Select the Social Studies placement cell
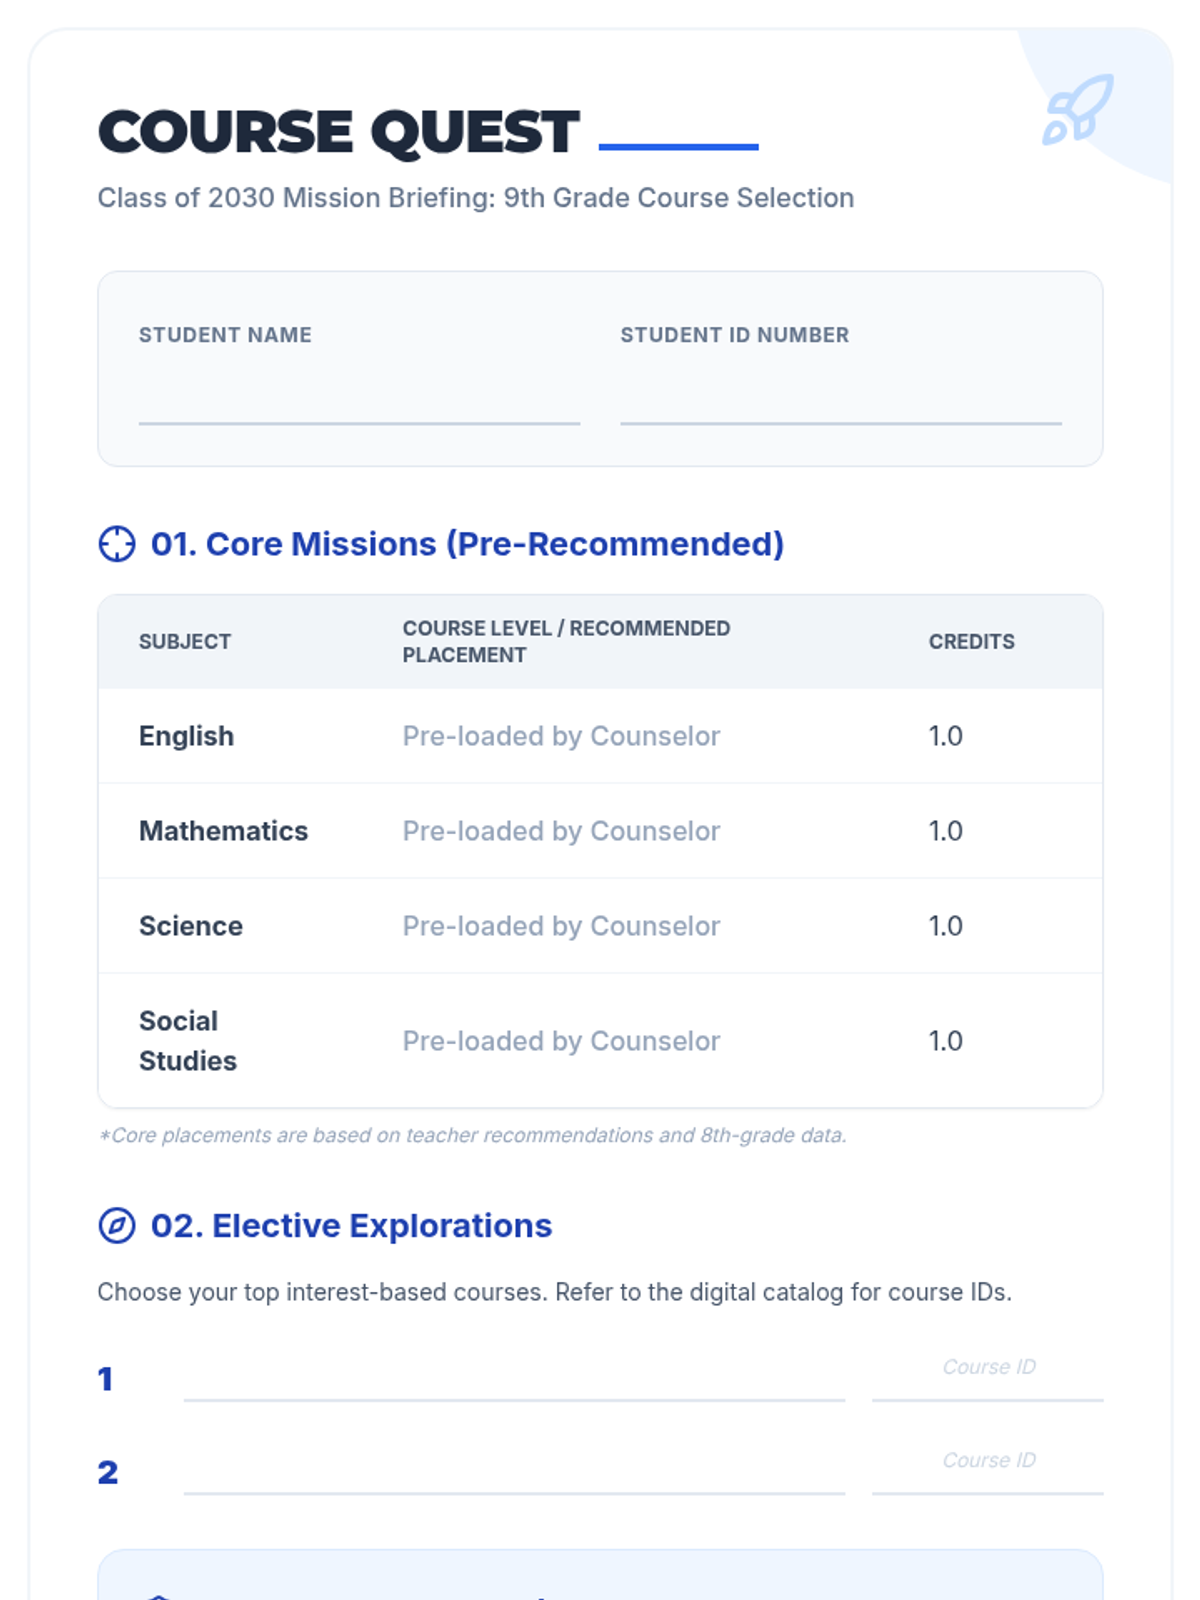1200x1600 pixels. (x=561, y=1041)
